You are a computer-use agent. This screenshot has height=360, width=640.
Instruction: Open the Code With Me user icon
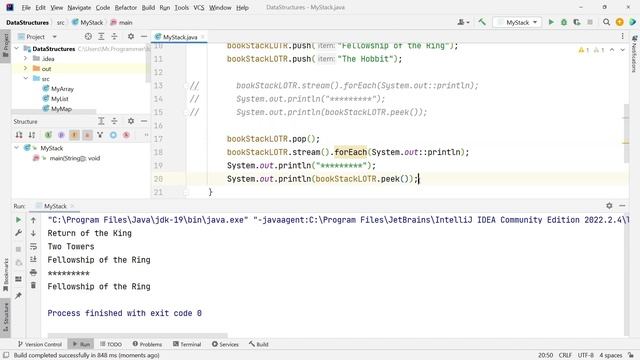(x=463, y=22)
